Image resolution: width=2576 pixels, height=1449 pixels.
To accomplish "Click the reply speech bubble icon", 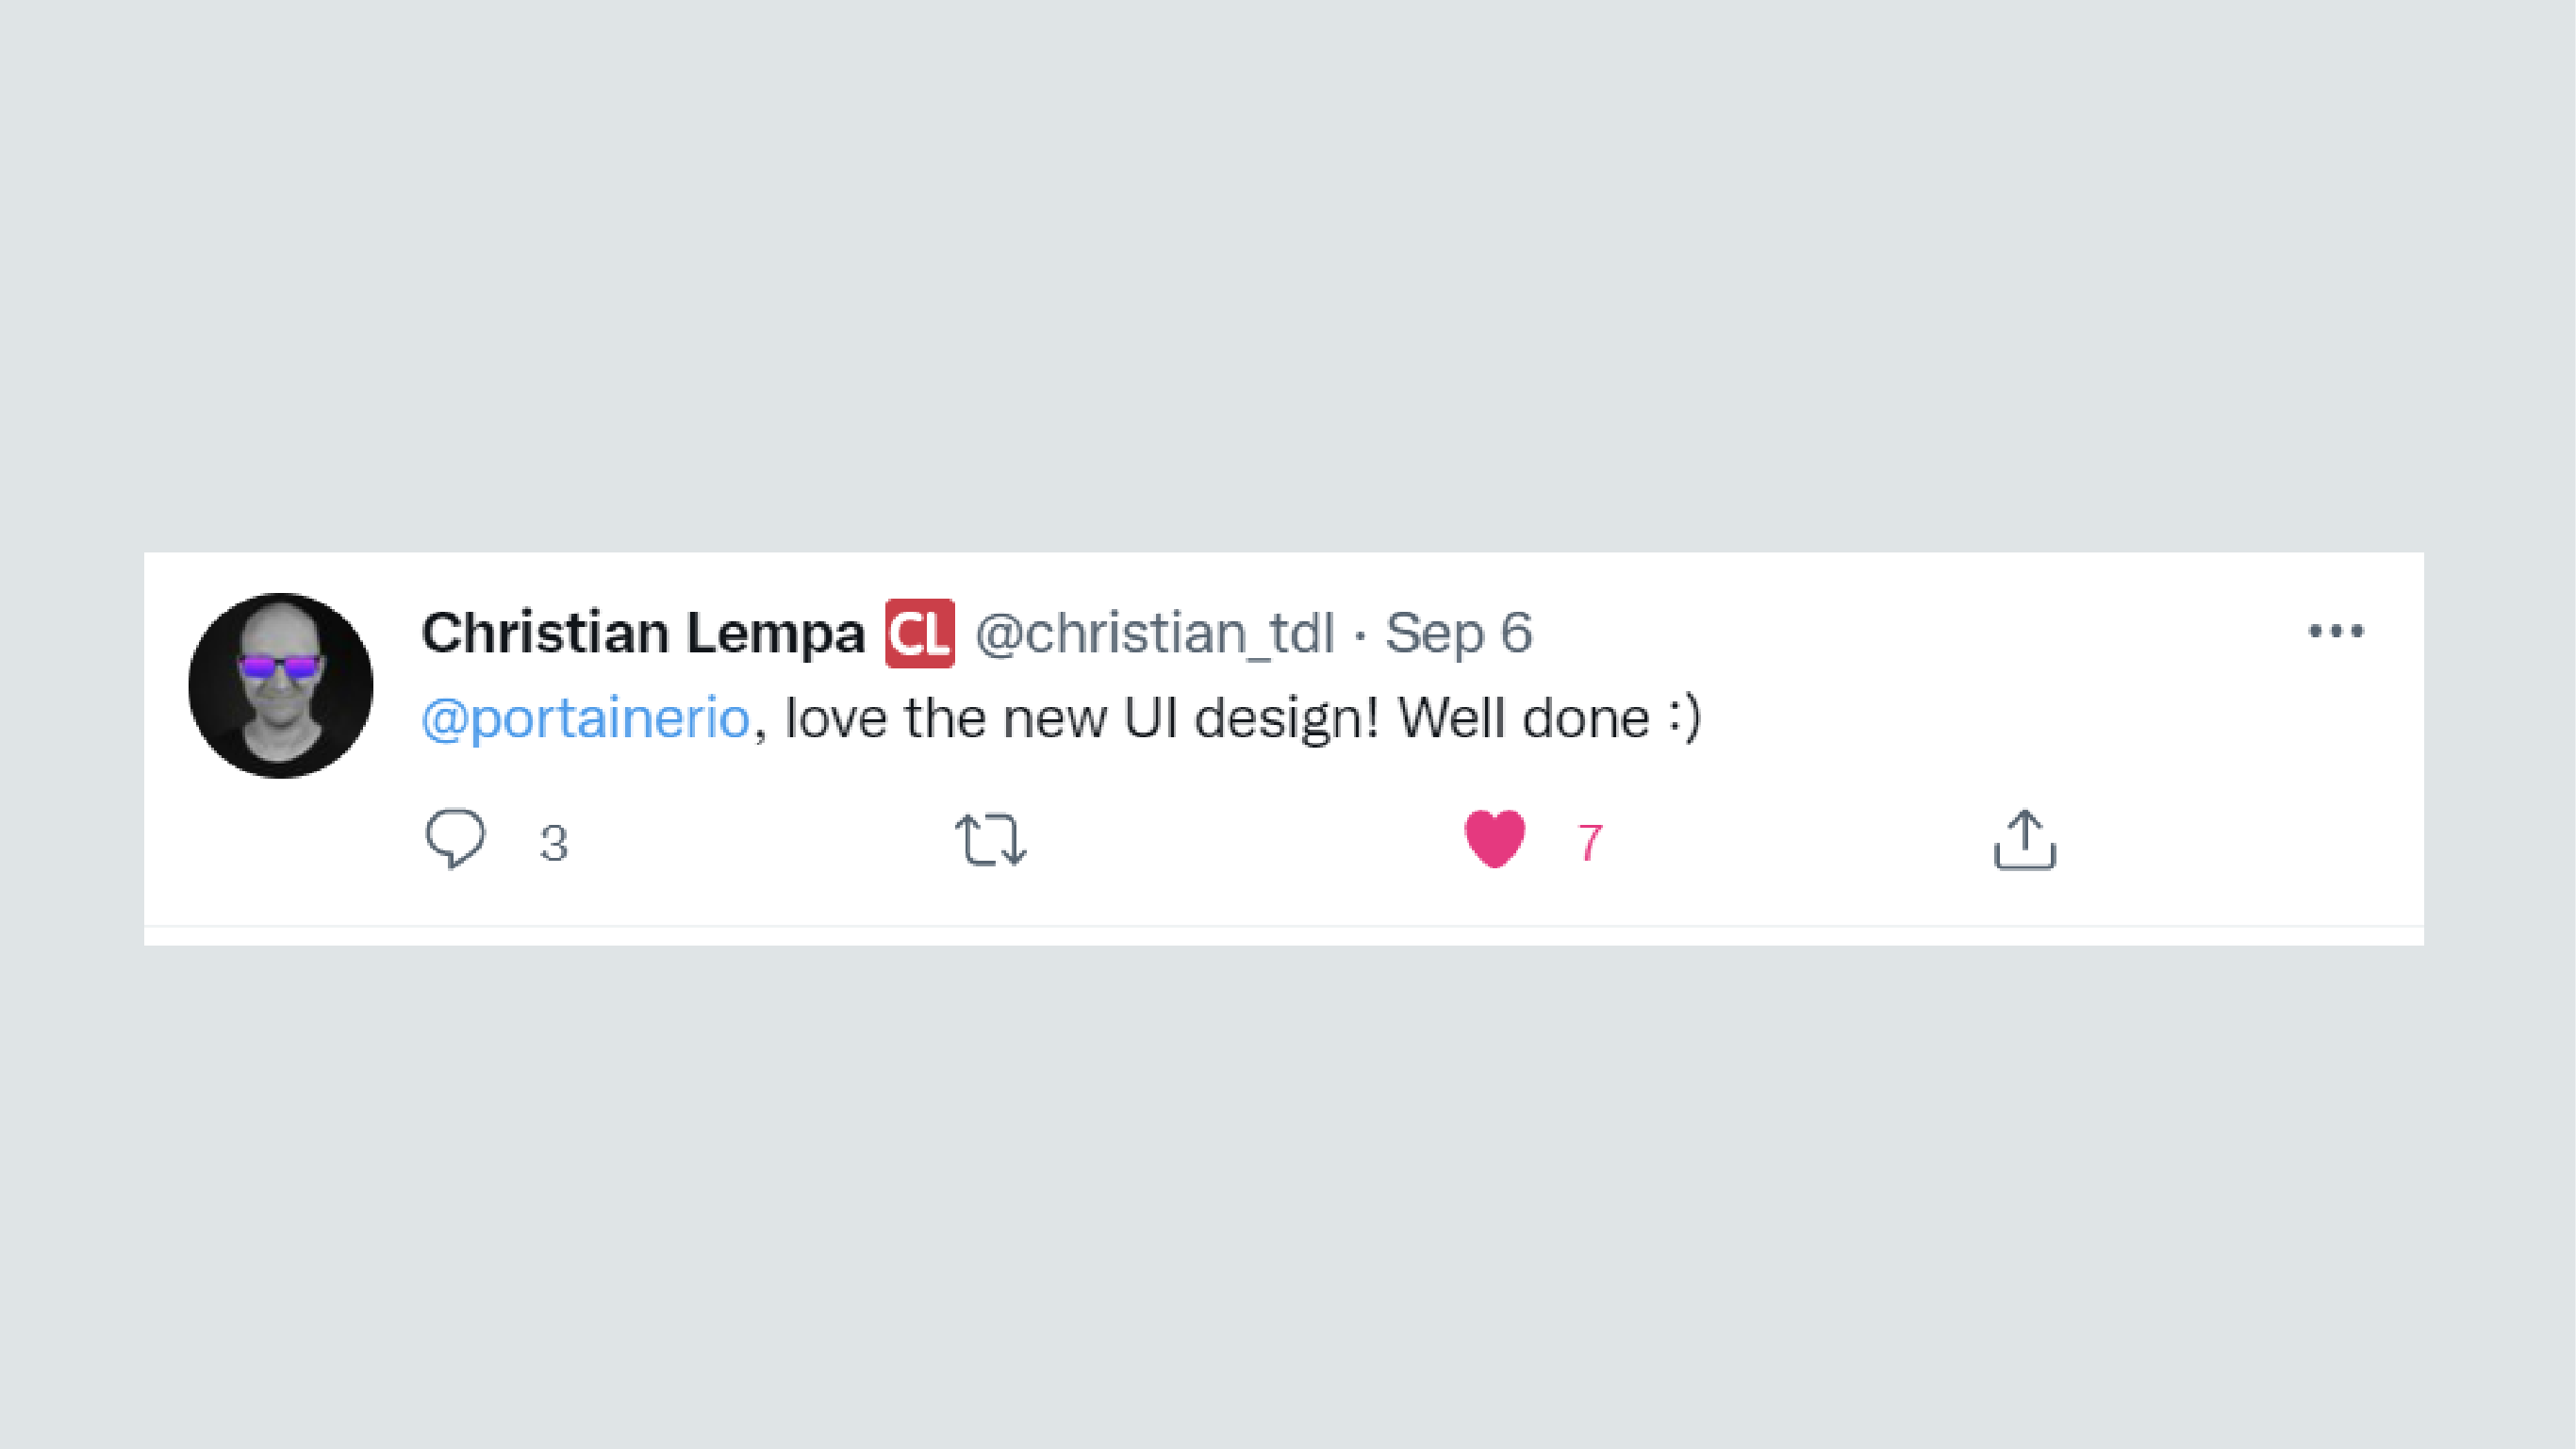I will point(455,838).
